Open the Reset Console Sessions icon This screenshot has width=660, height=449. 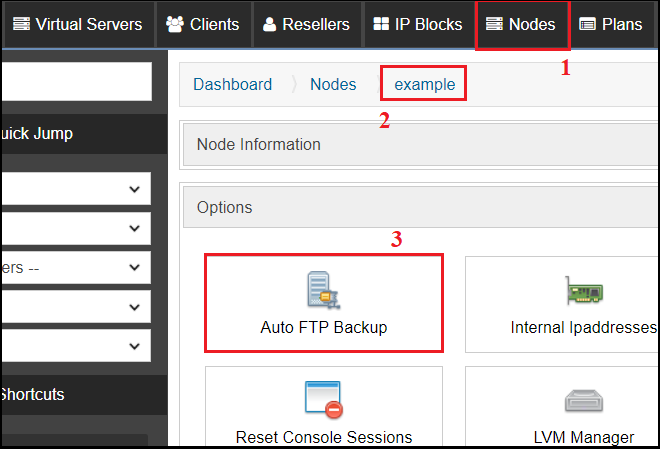(323, 400)
